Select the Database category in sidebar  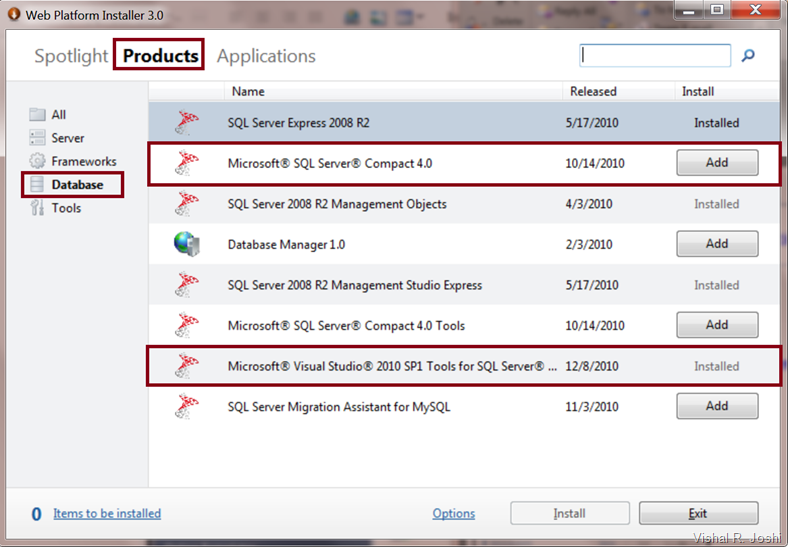77,185
